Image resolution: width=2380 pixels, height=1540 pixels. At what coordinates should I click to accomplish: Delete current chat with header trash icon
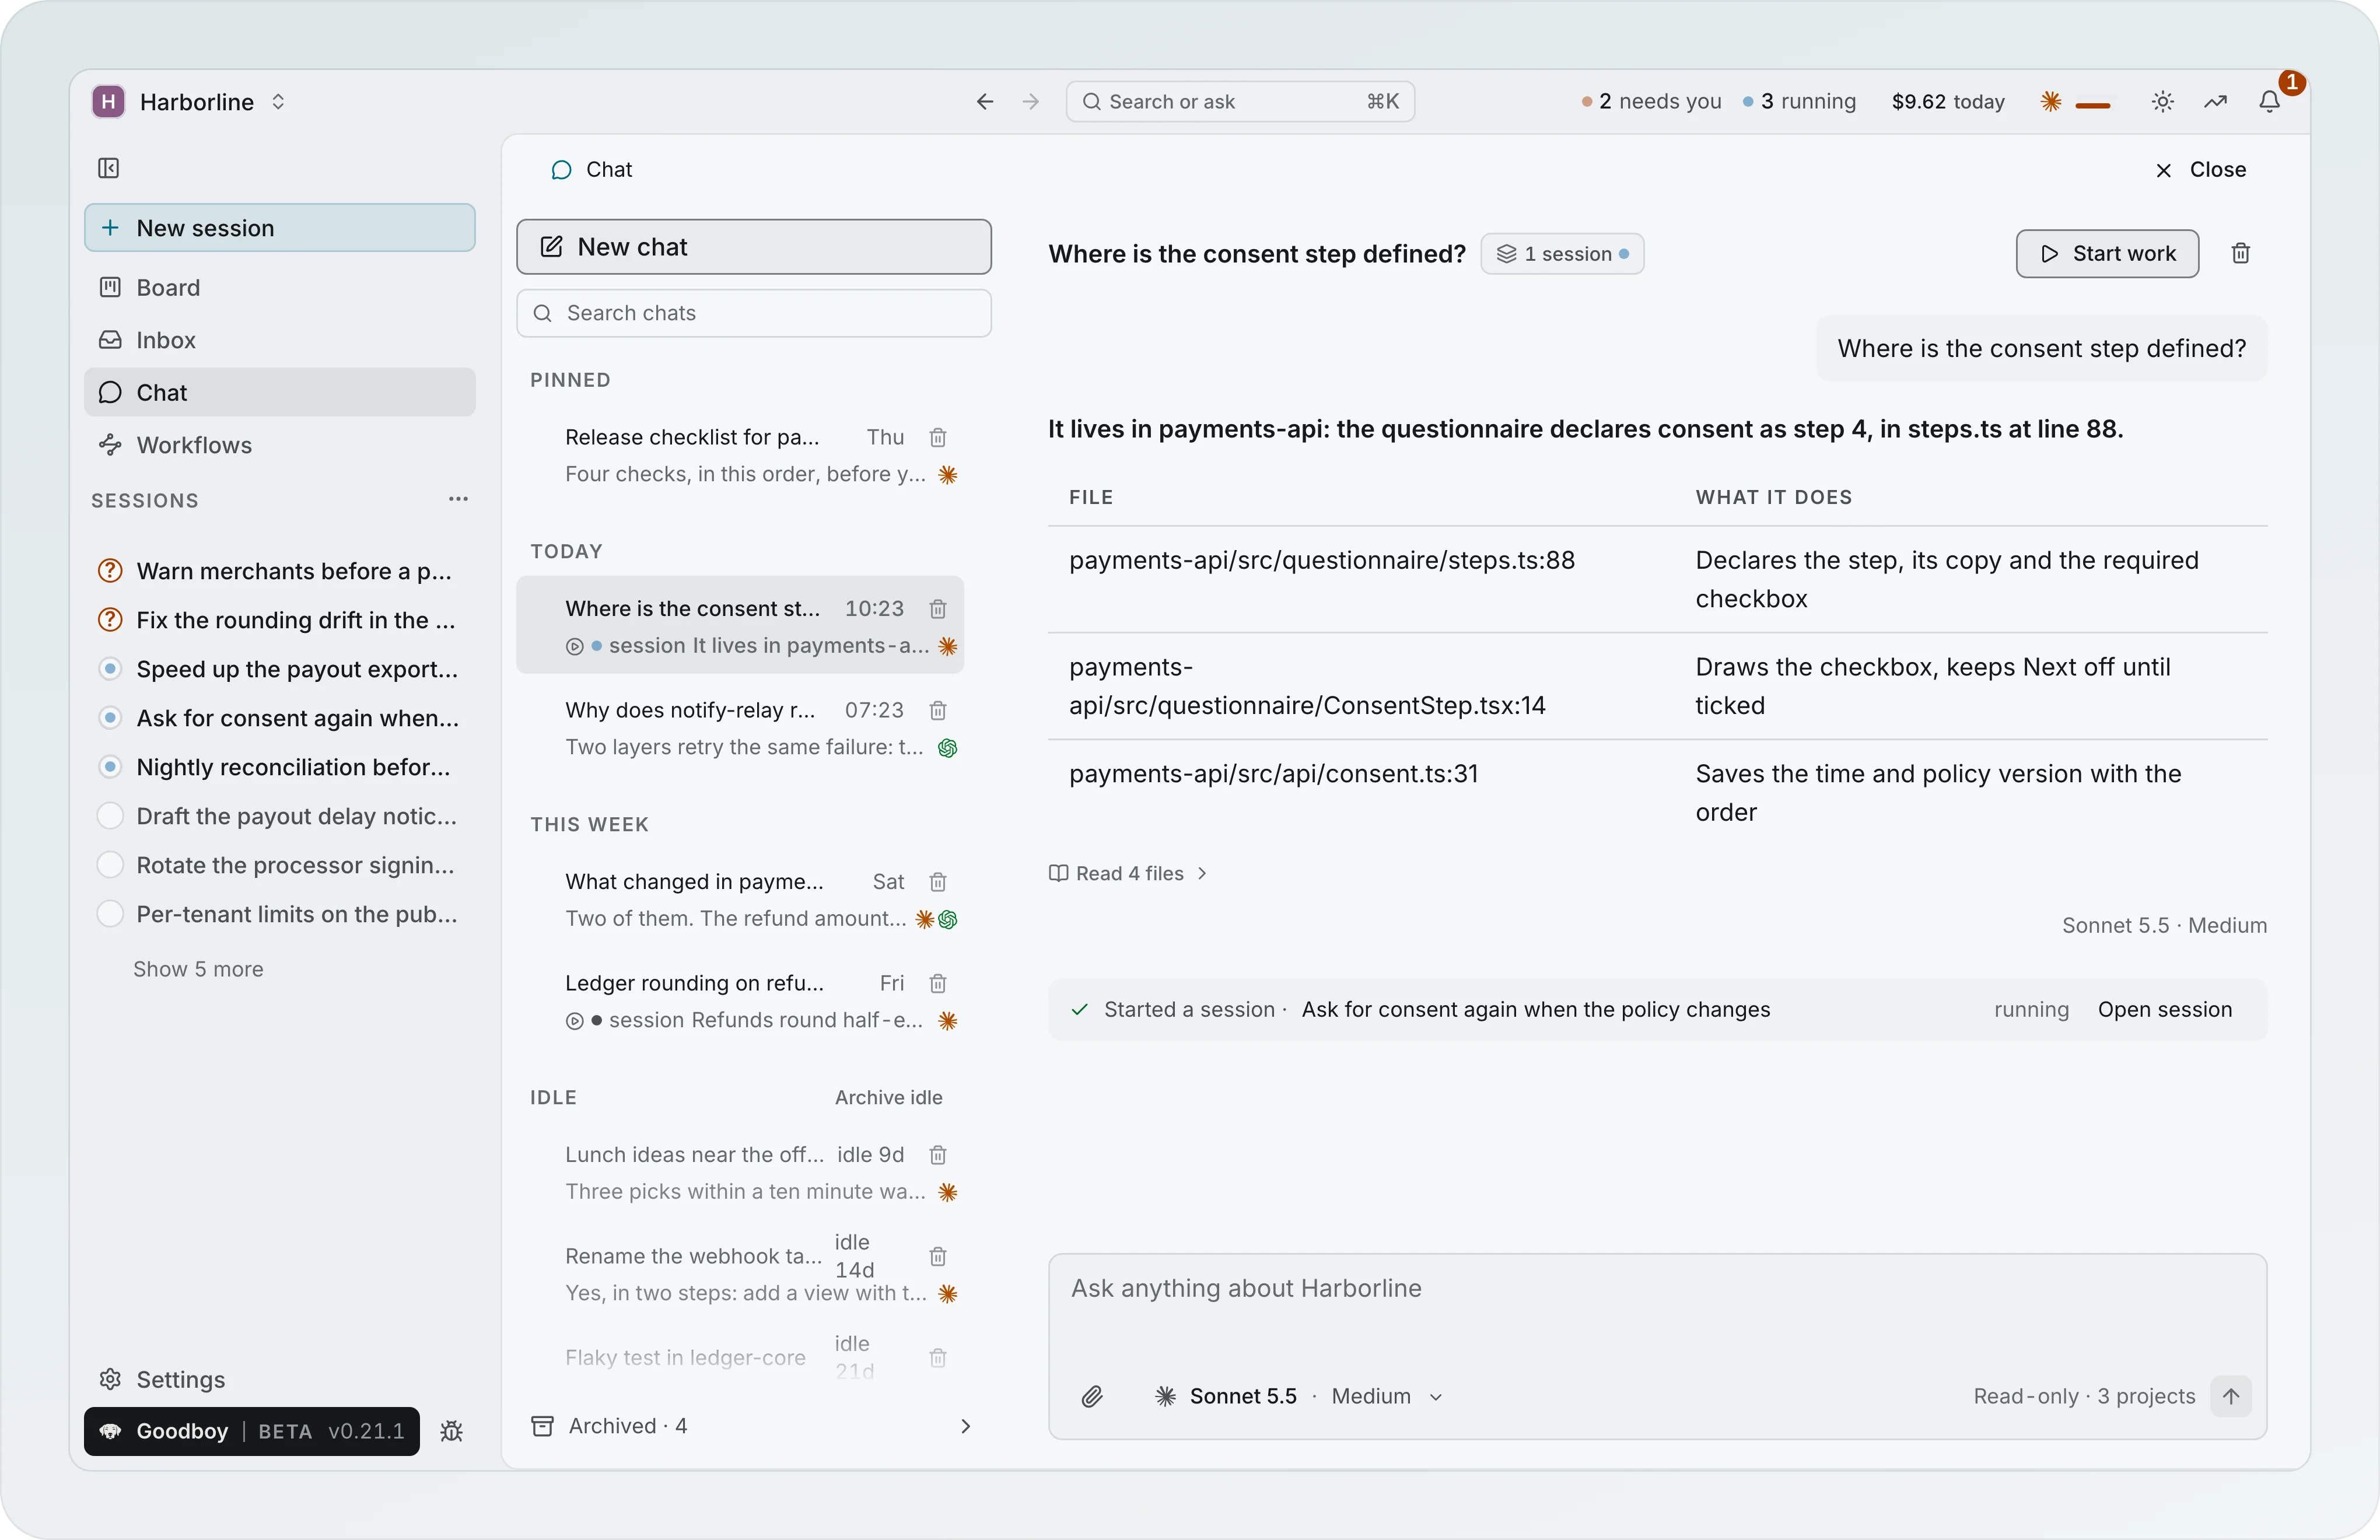(2241, 254)
